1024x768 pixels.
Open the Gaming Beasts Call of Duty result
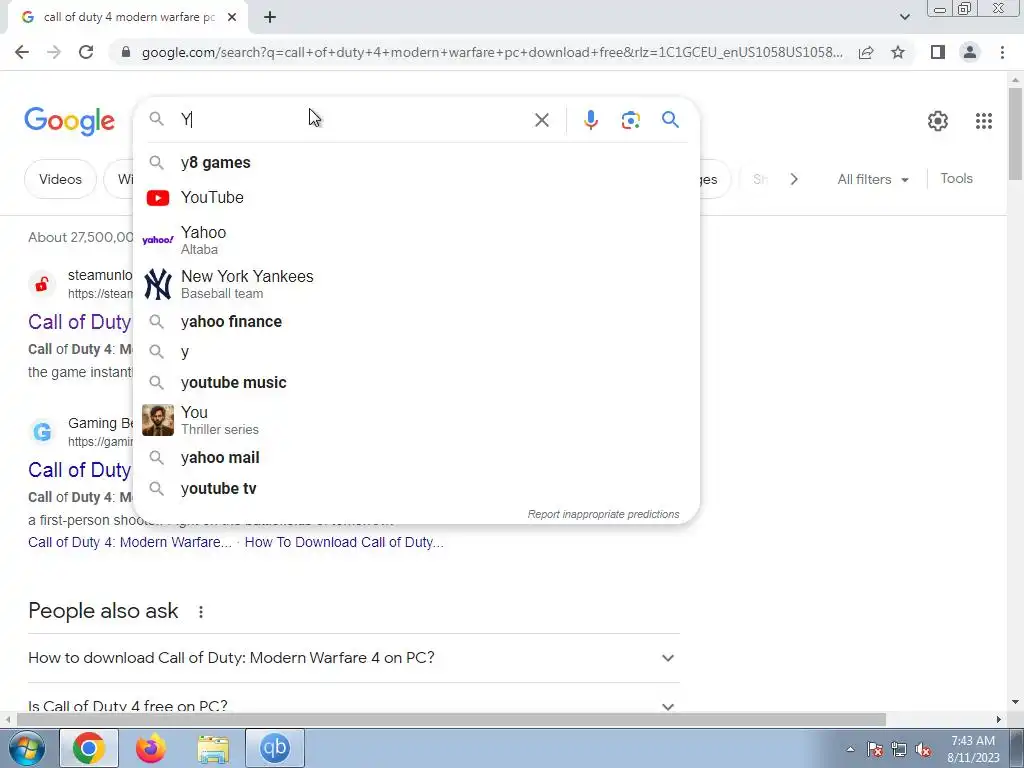coord(80,470)
